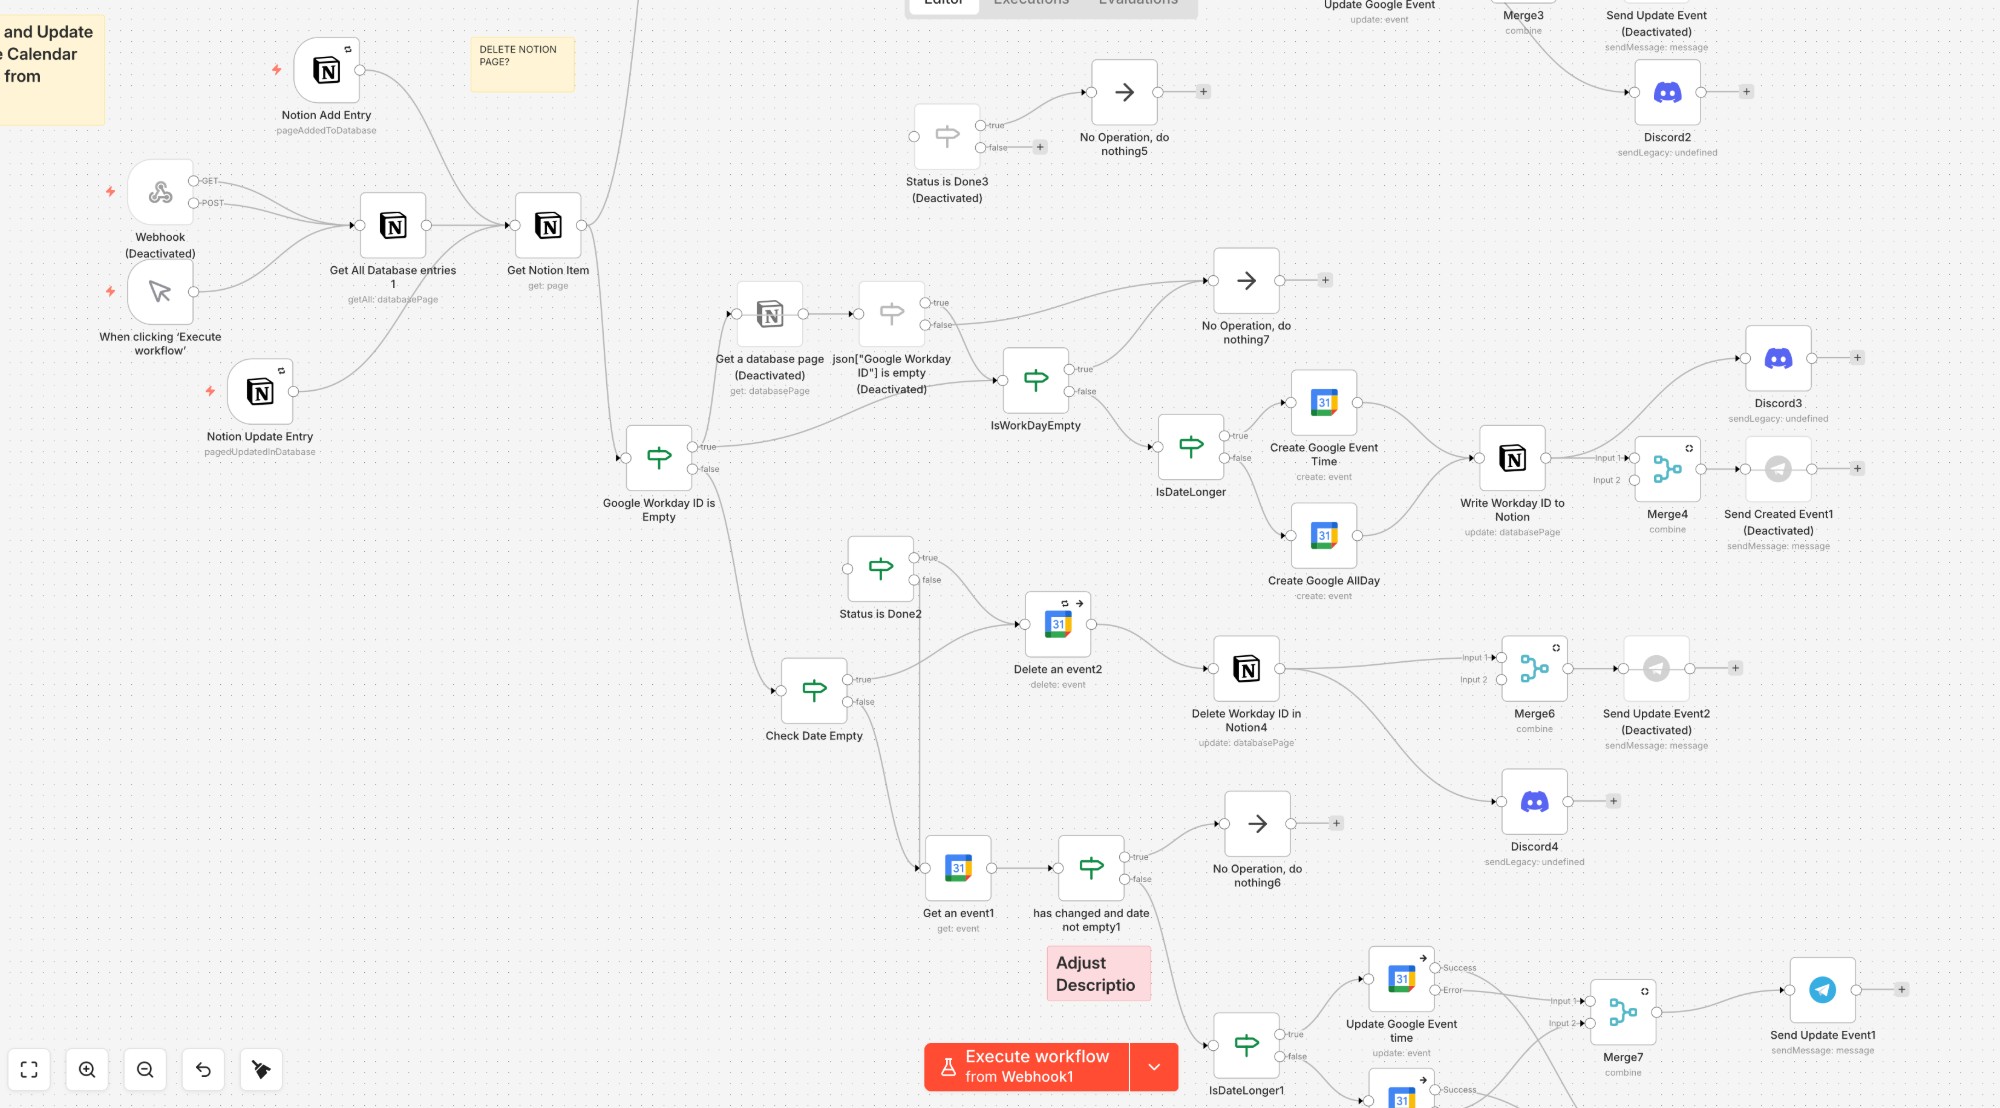This screenshot has width=2000, height=1108.
Task: Select the Write Workday ID to Notion node
Action: [x=1513, y=458]
